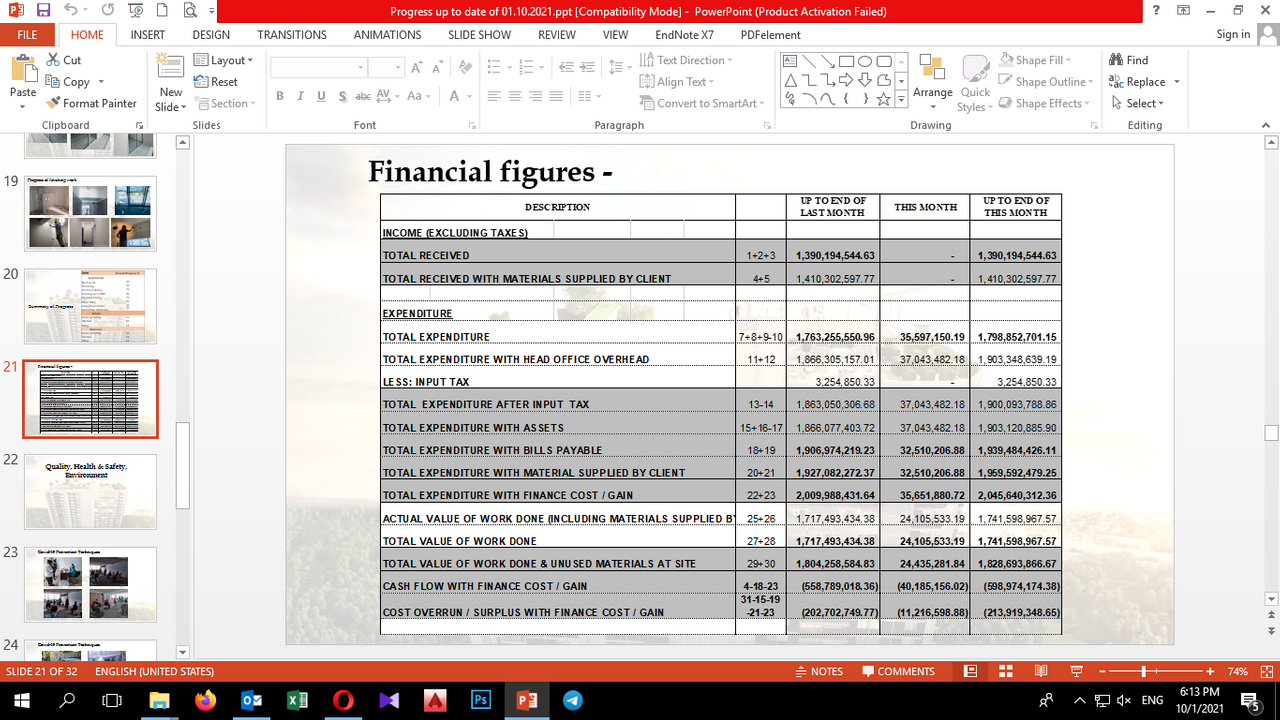
Task: Open the COMMENTS pane
Action: [x=898, y=671]
